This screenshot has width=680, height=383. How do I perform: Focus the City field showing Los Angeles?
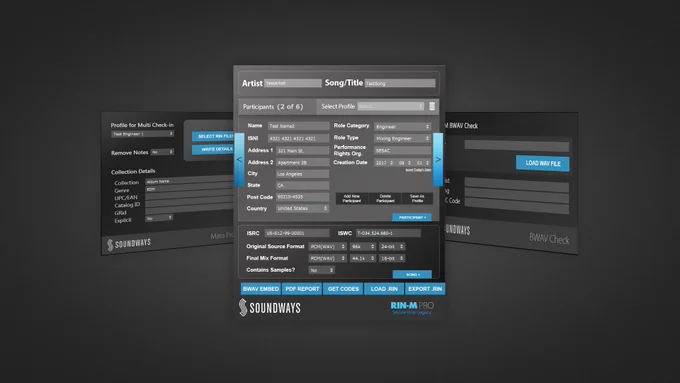tap(302, 174)
